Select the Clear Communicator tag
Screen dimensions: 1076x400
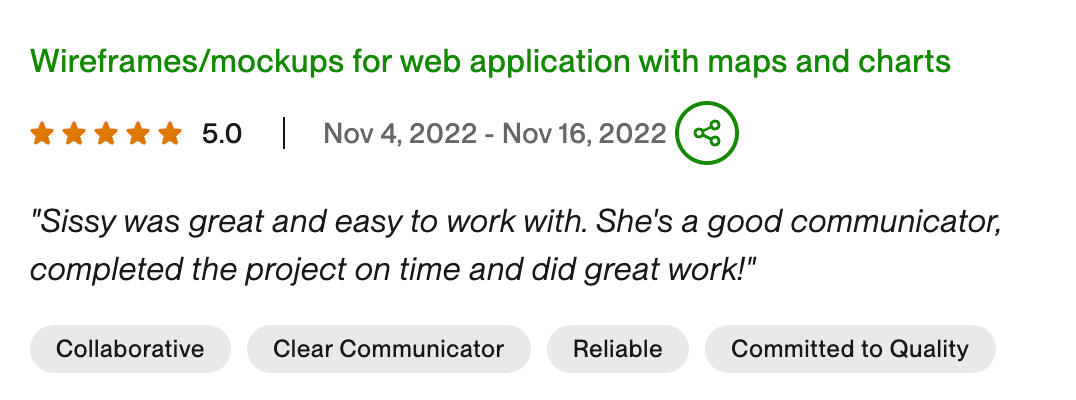tap(388, 349)
